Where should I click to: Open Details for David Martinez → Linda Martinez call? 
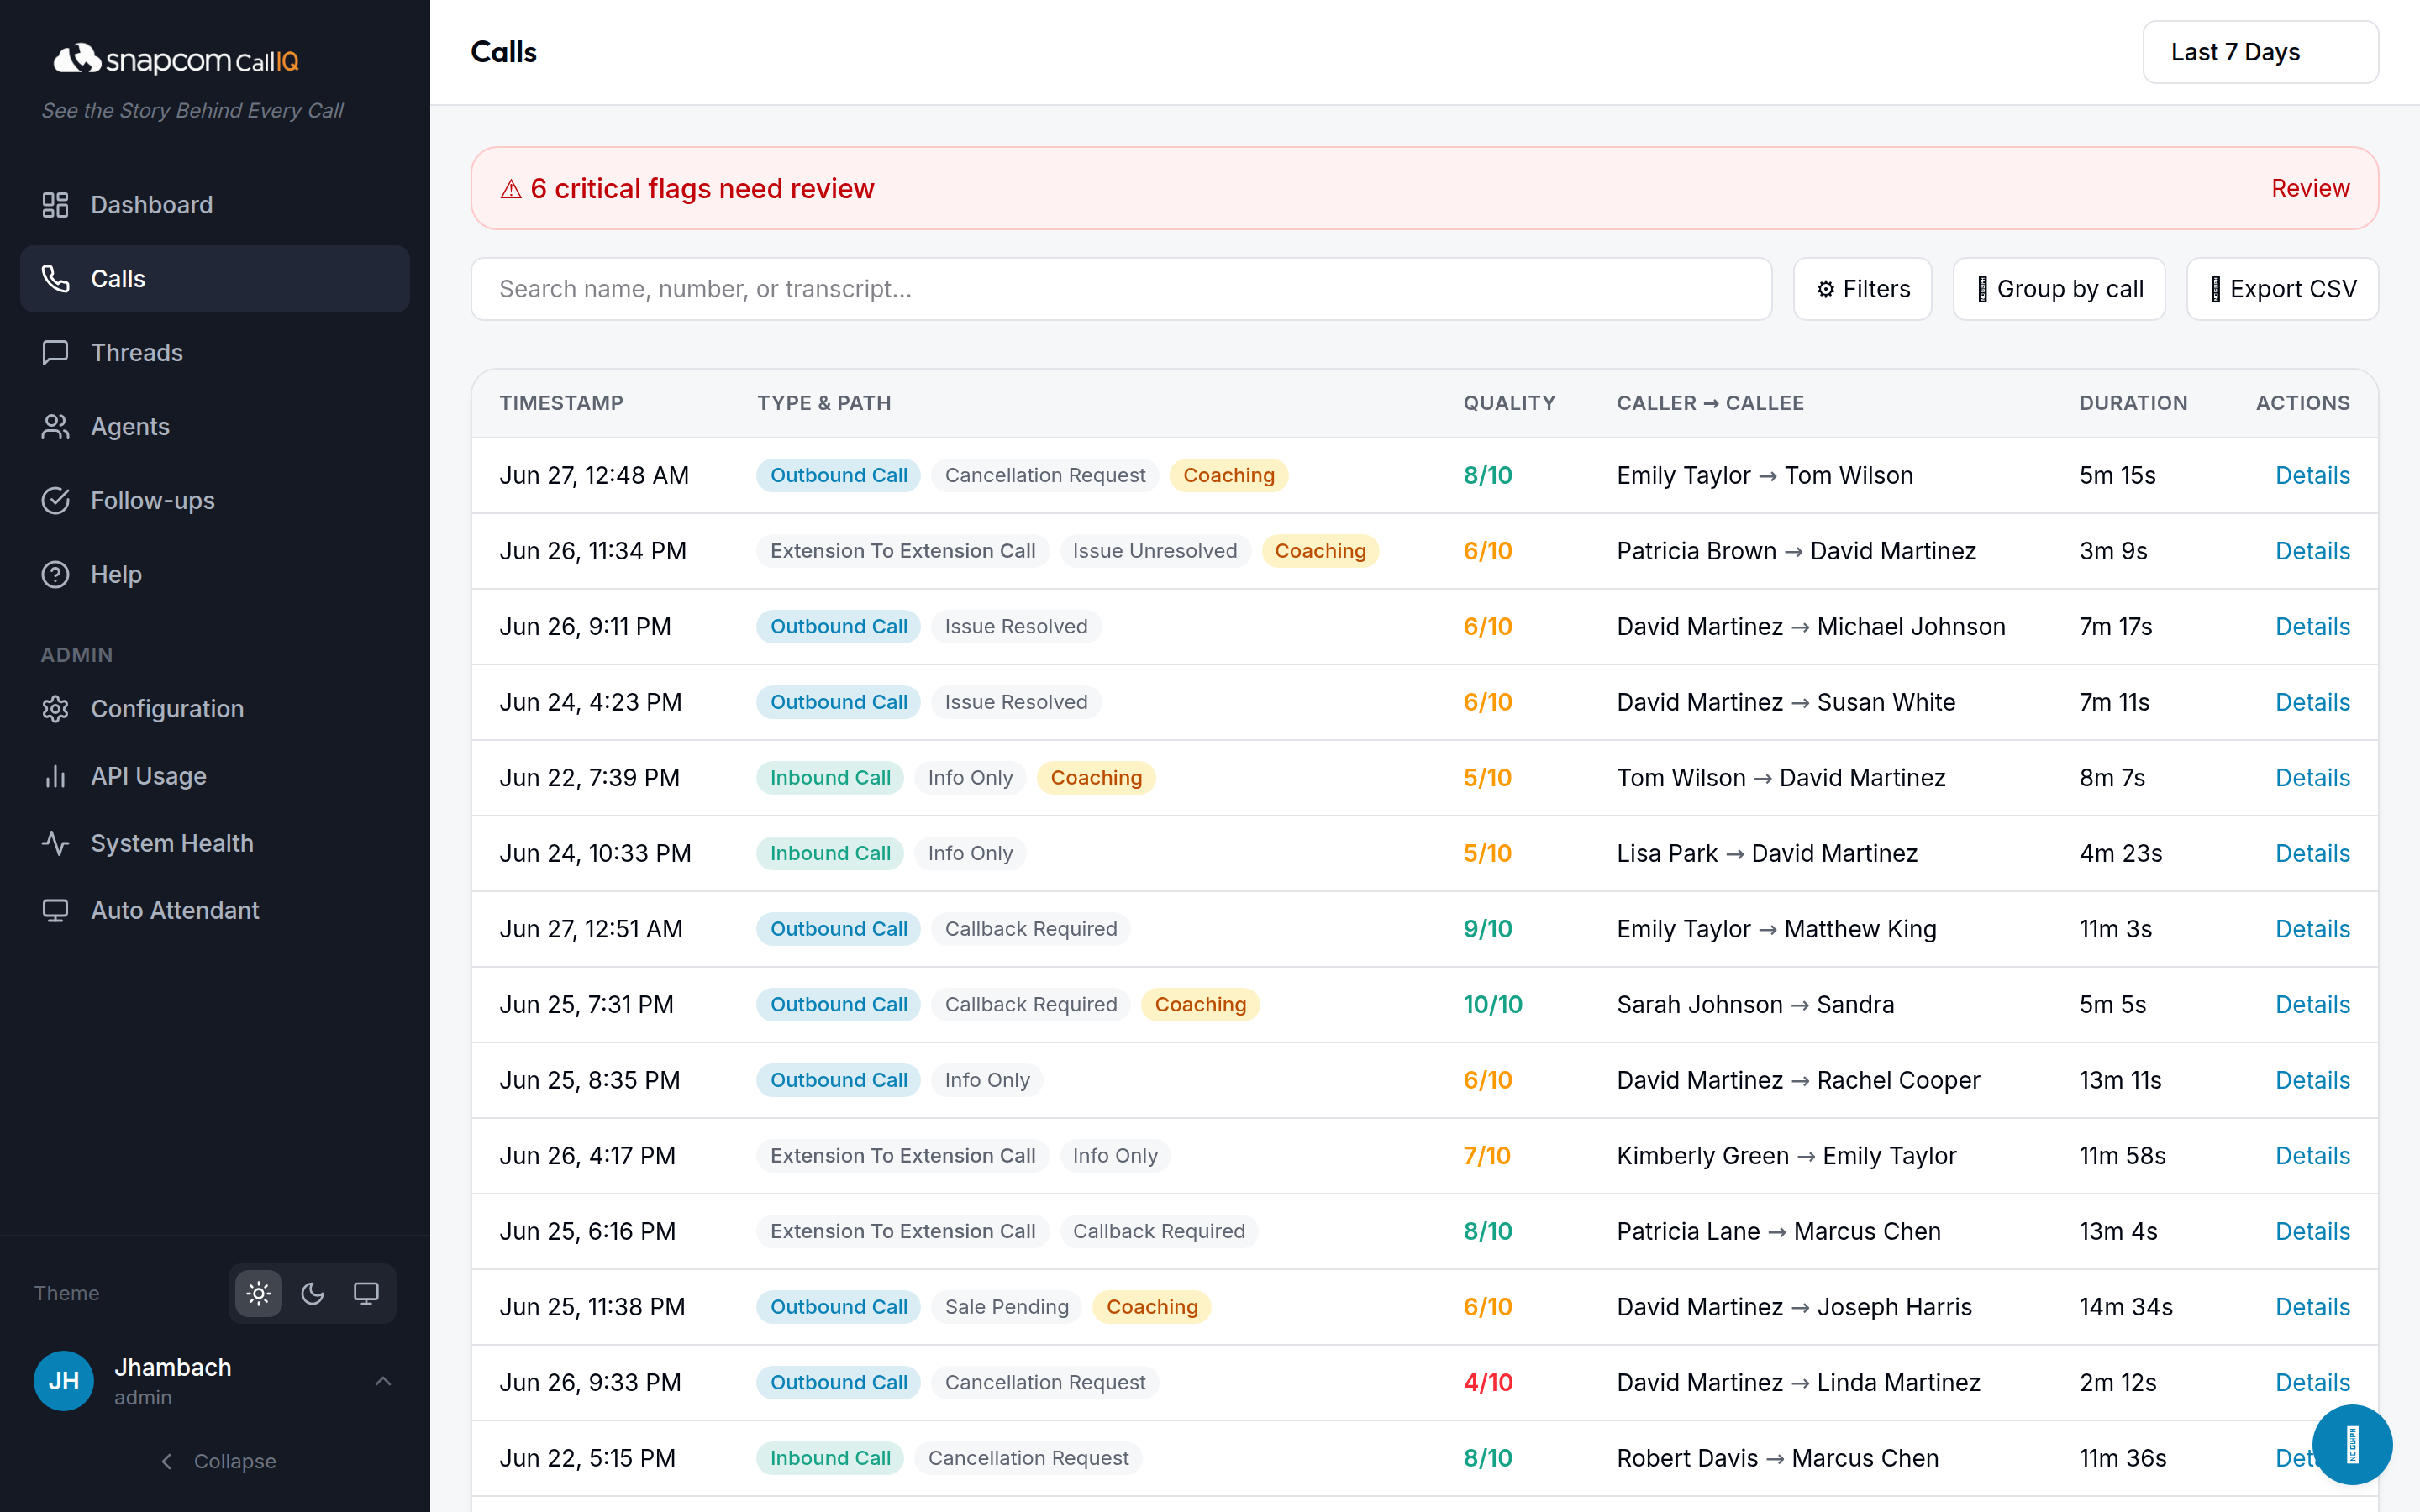(2312, 1383)
